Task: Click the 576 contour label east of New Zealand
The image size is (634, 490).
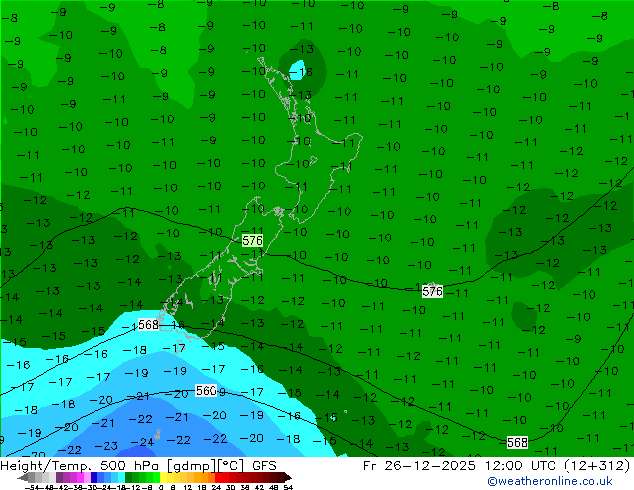Action: (432, 291)
